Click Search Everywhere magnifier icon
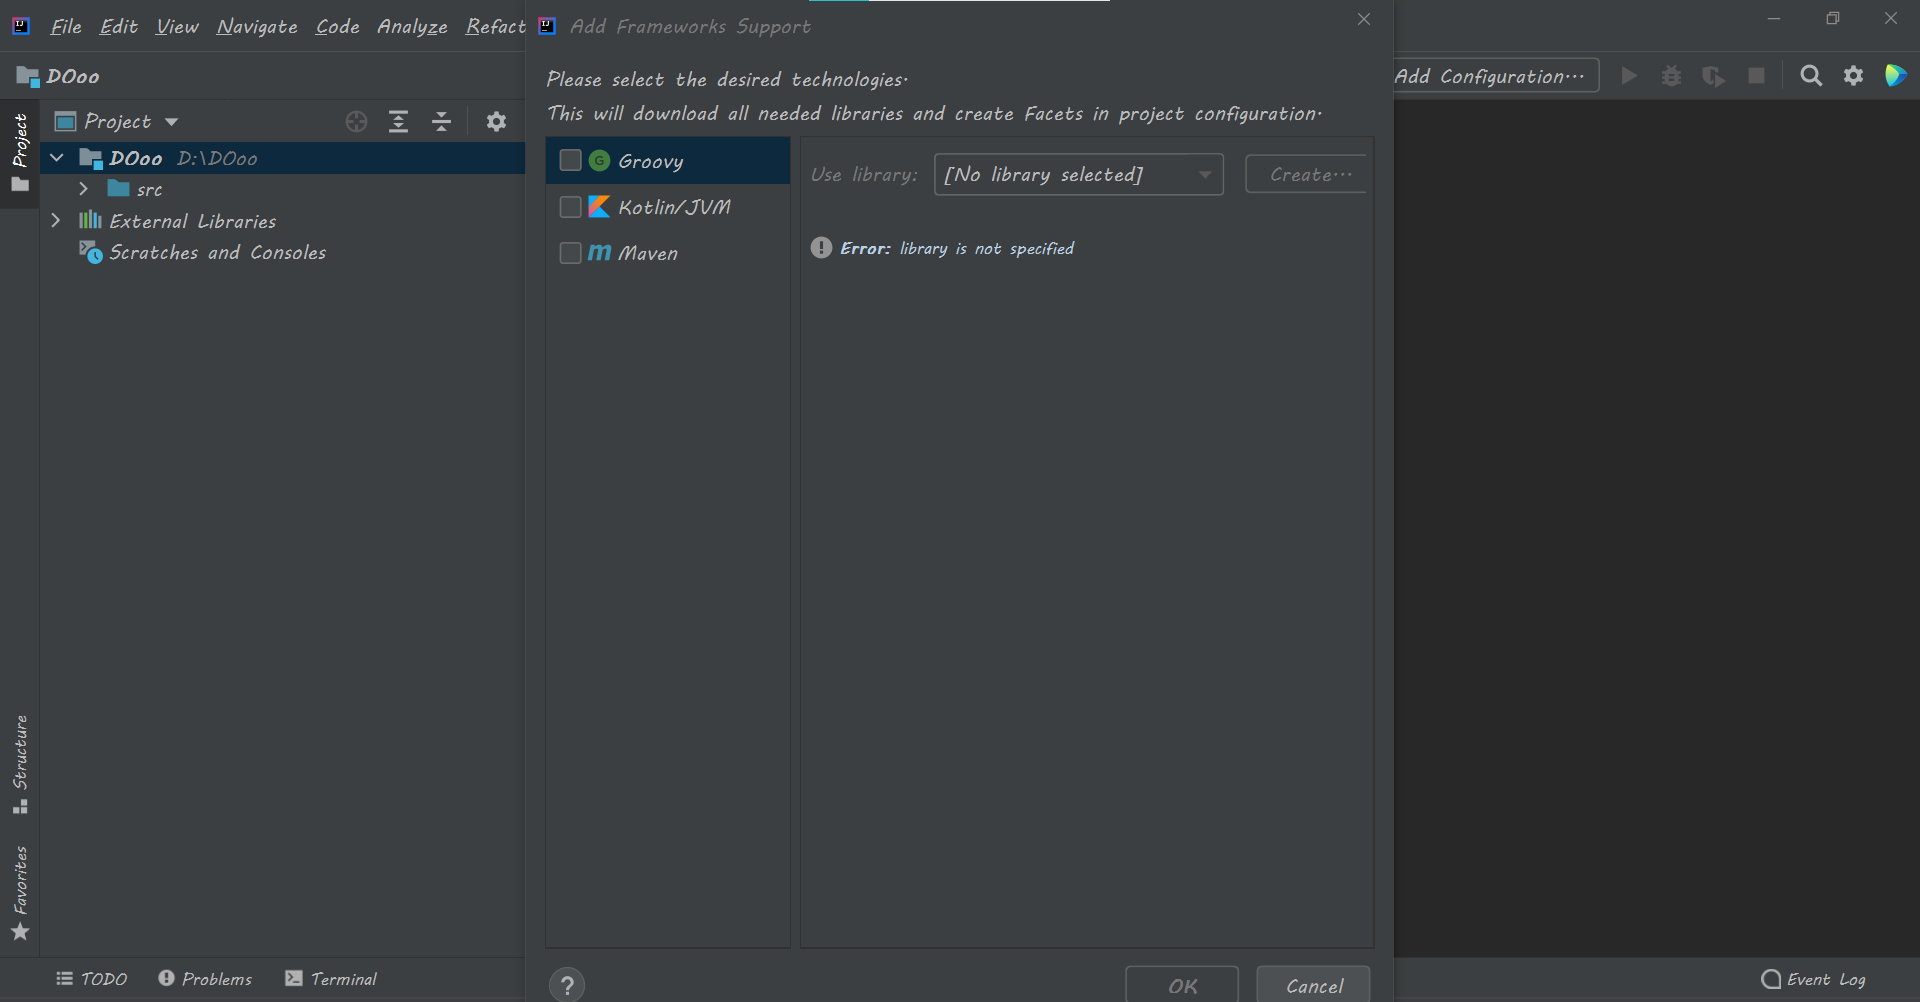The image size is (1920, 1002). pyautogui.click(x=1811, y=76)
